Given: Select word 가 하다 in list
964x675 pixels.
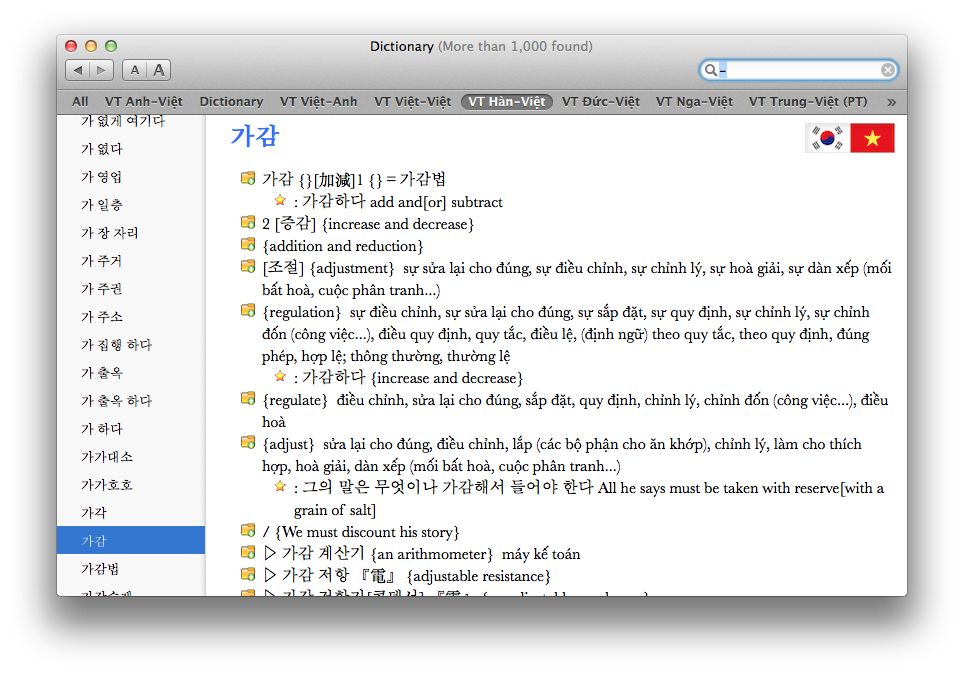Looking at the screenshot, I should [131, 428].
